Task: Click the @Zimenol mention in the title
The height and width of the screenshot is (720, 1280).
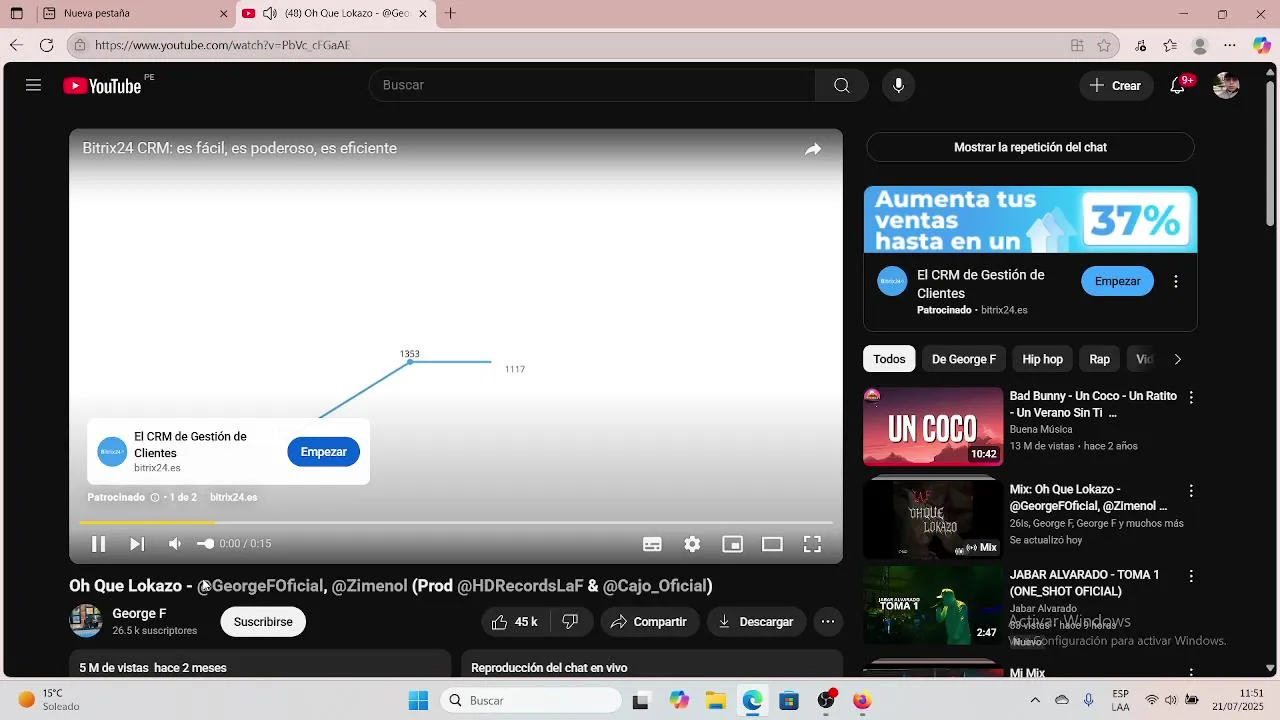Action: click(x=369, y=586)
